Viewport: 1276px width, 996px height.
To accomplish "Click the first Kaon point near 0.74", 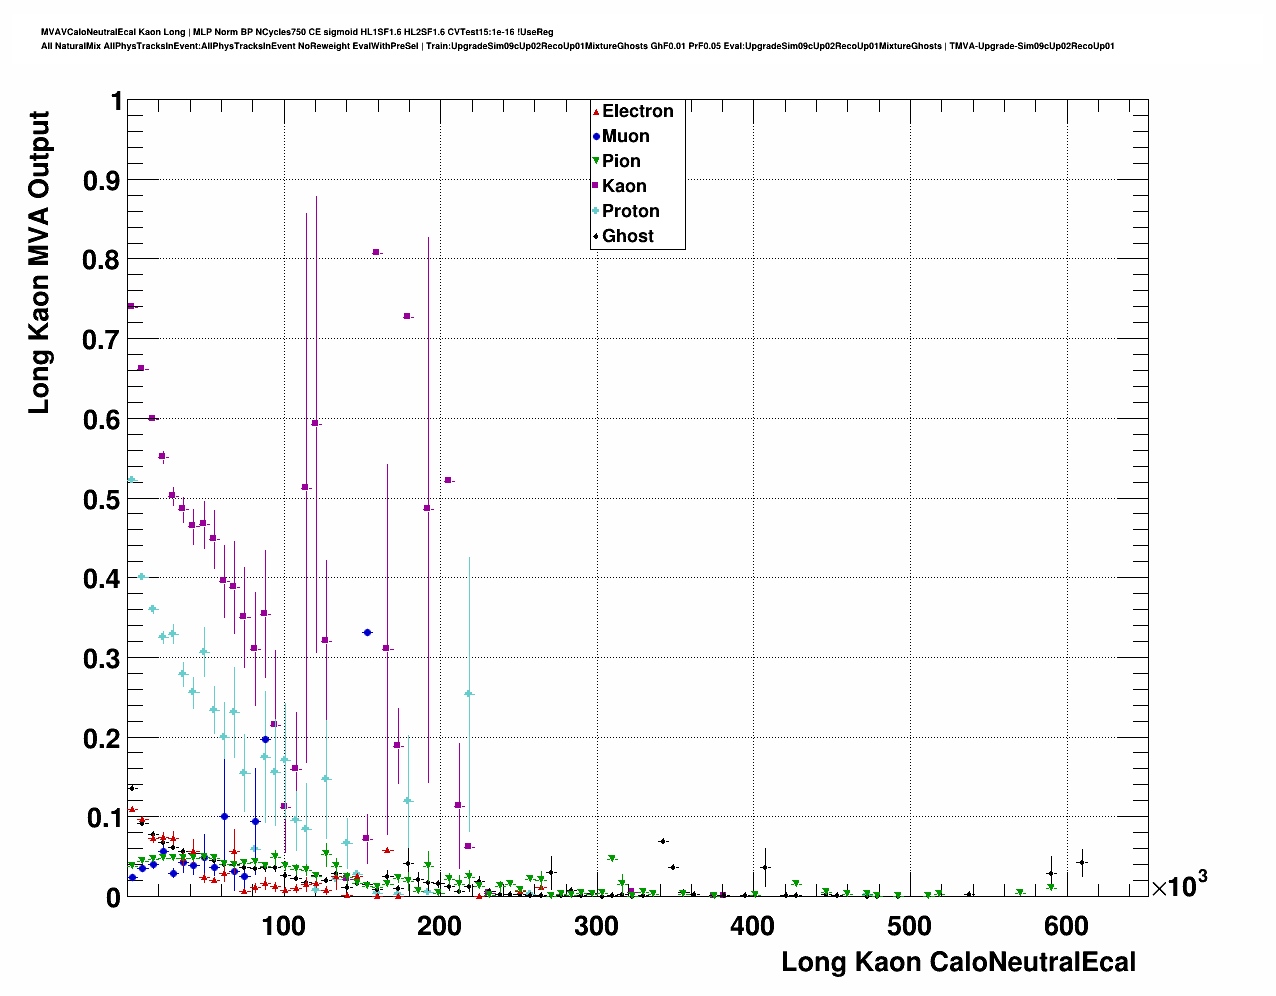I will click(131, 306).
